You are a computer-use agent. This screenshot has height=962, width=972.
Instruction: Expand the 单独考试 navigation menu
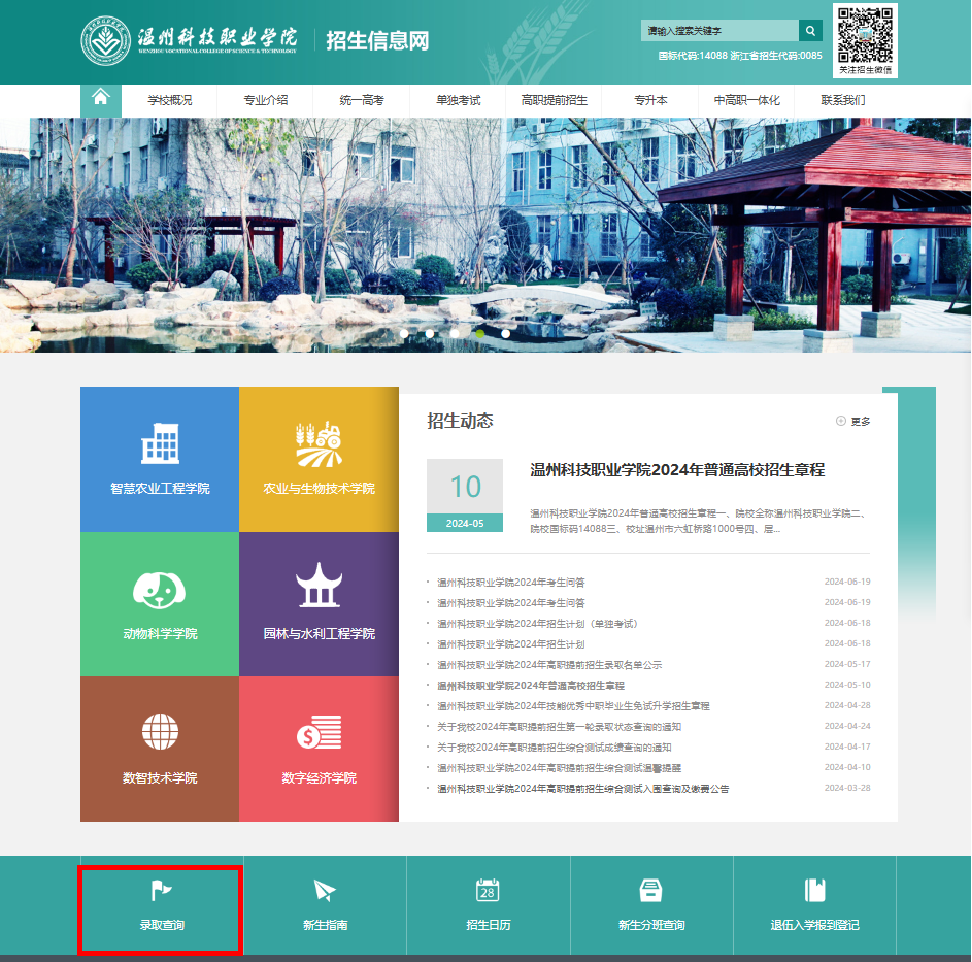coord(458,100)
